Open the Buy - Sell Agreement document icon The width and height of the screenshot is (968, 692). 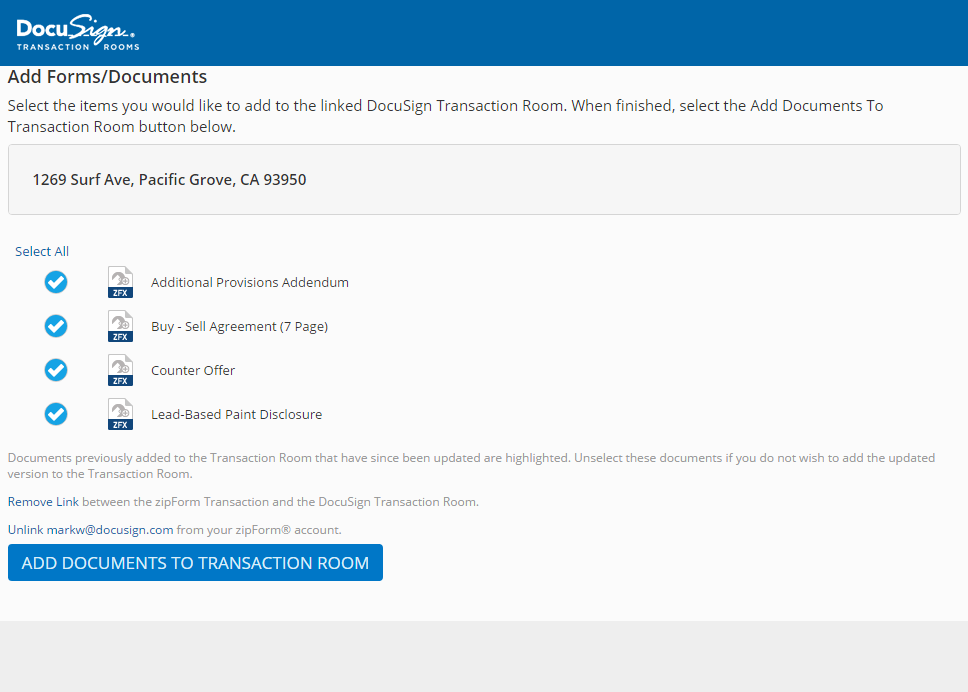coord(120,326)
